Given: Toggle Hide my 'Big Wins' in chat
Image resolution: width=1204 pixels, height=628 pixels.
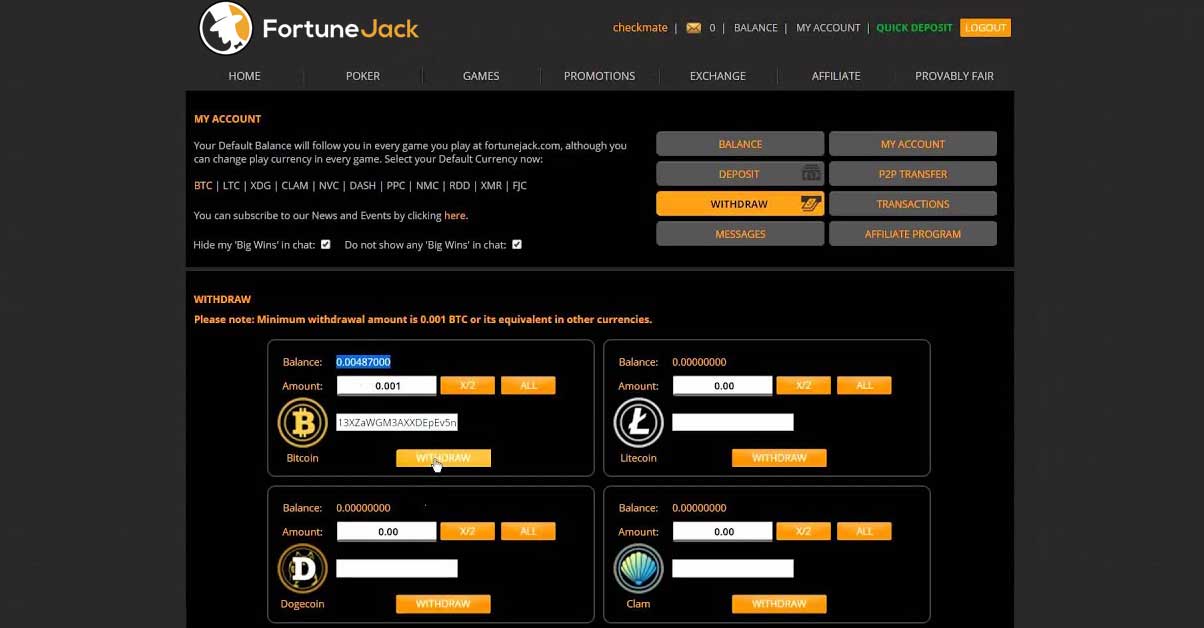Looking at the screenshot, I should (325, 244).
